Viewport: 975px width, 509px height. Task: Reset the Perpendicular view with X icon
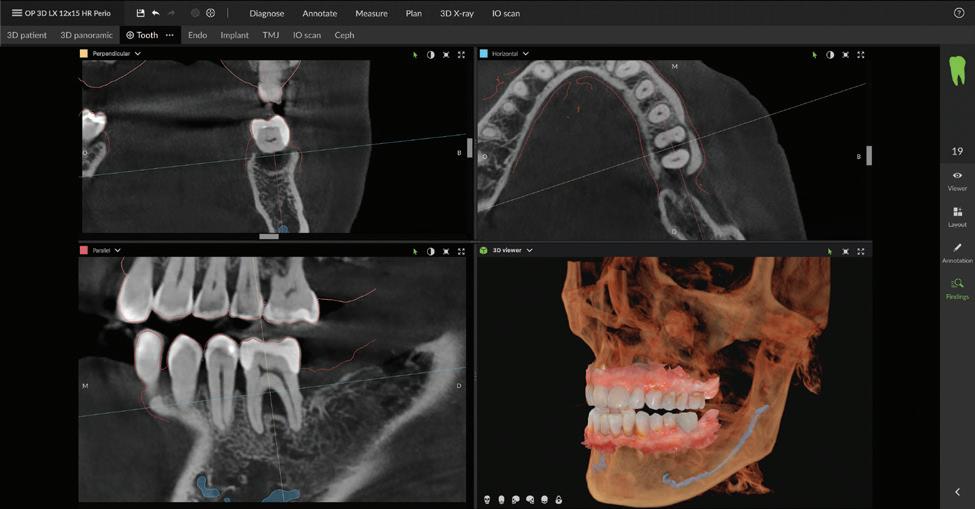point(446,55)
